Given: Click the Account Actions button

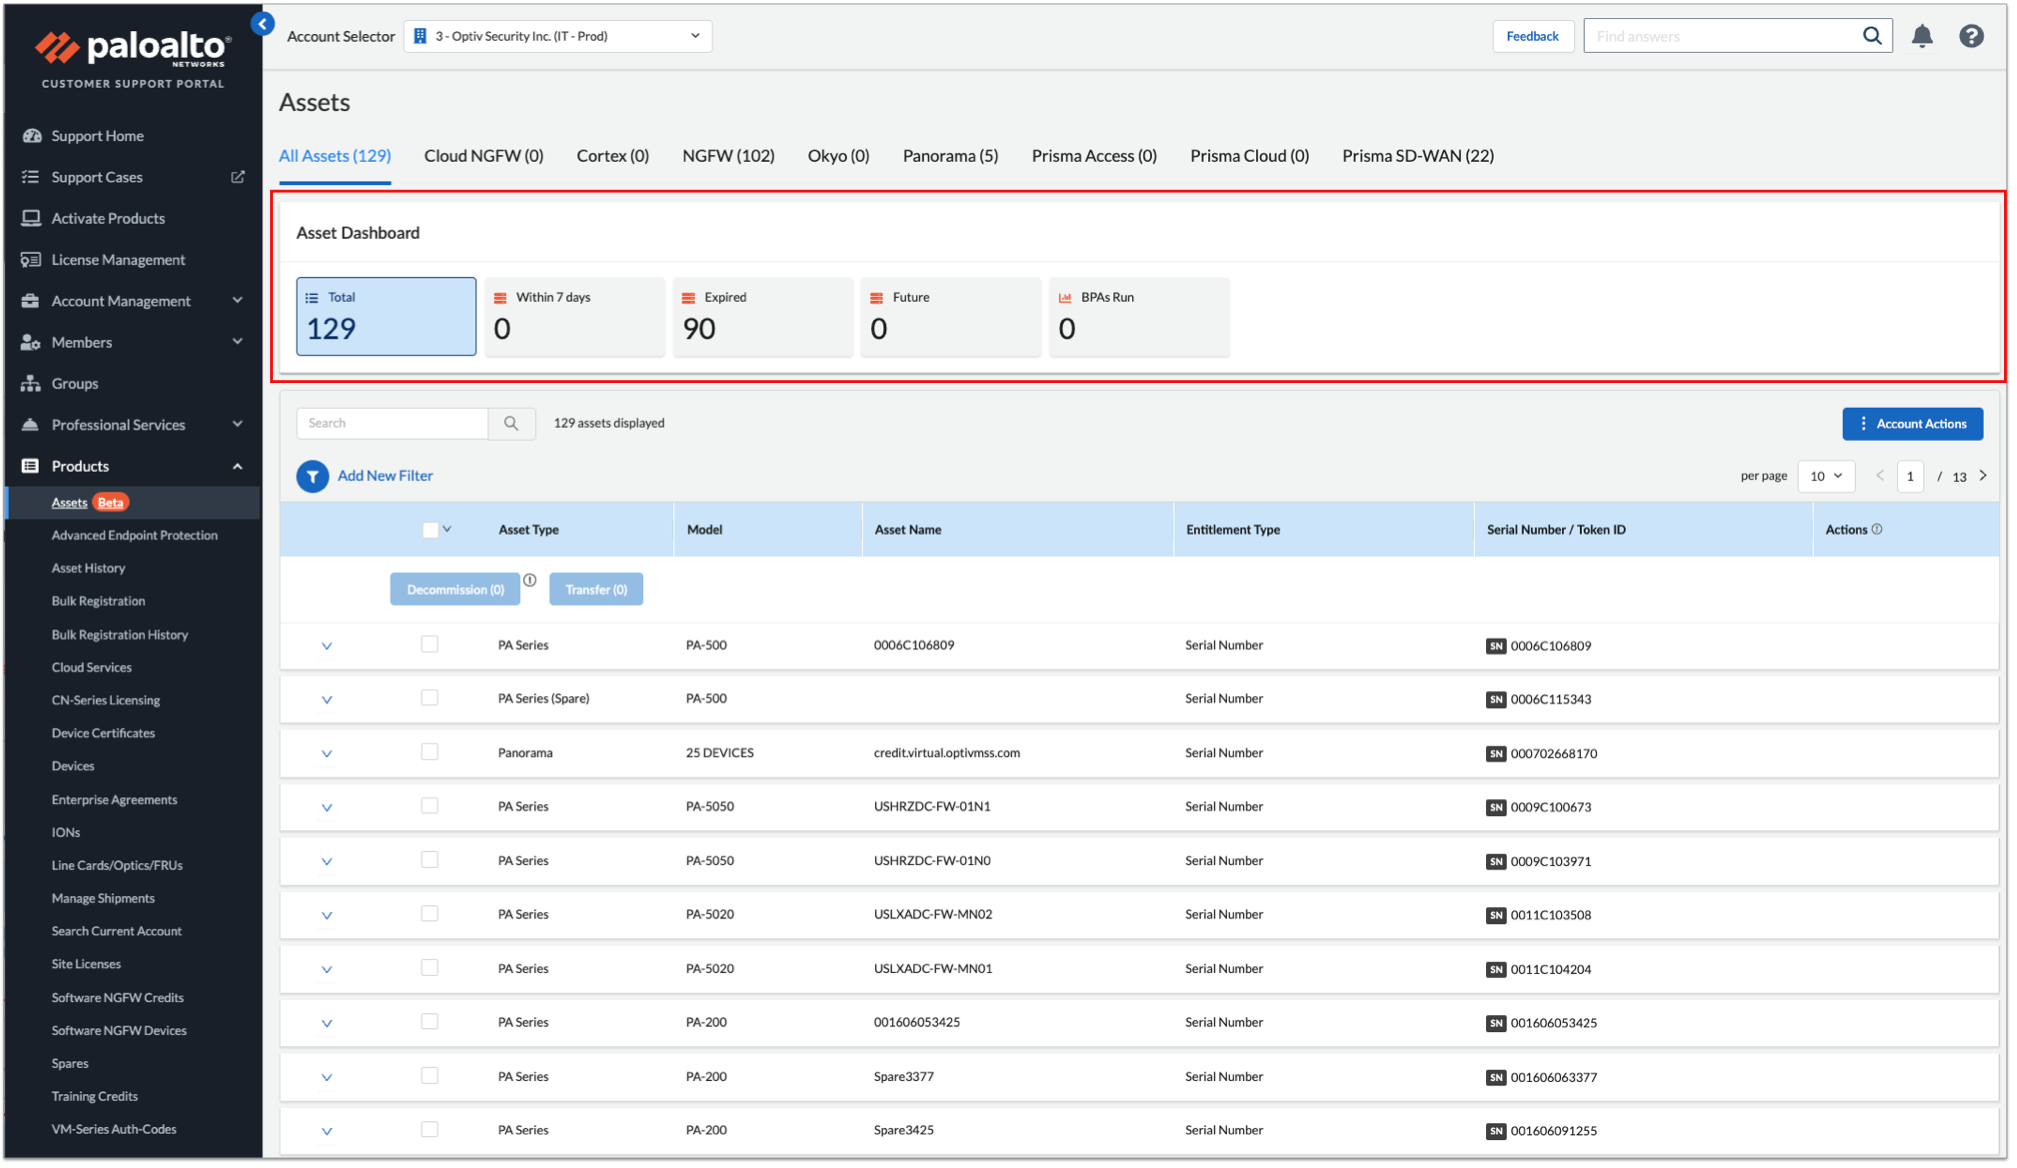Looking at the screenshot, I should 1911,424.
